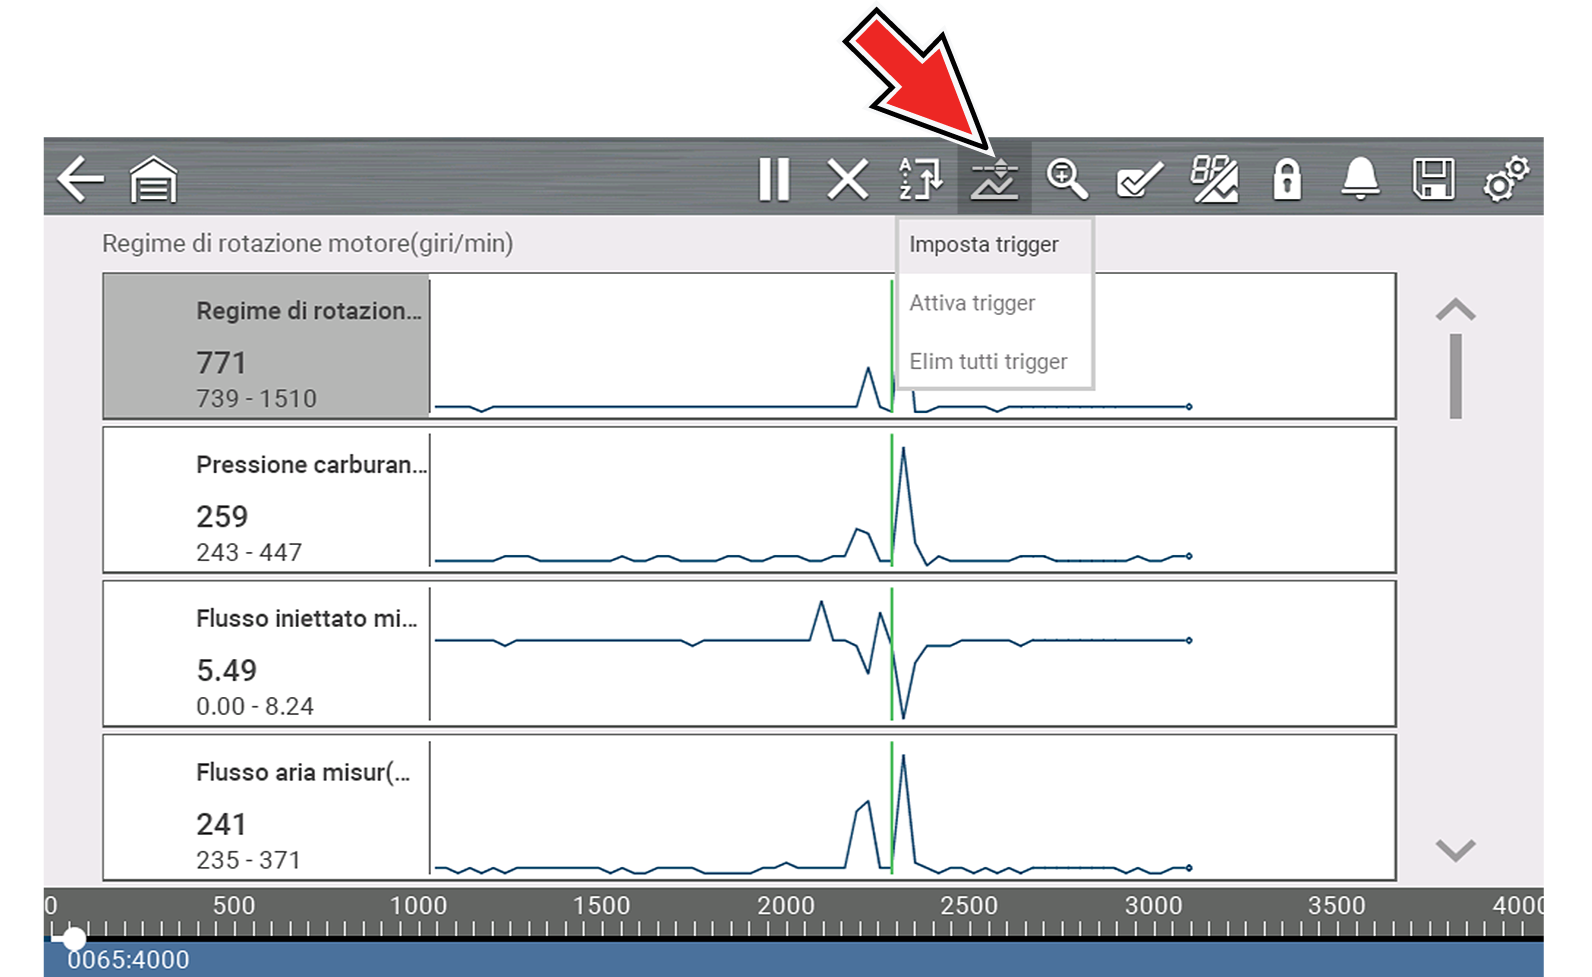Save data with the floppy disk icon

click(x=1433, y=180)
